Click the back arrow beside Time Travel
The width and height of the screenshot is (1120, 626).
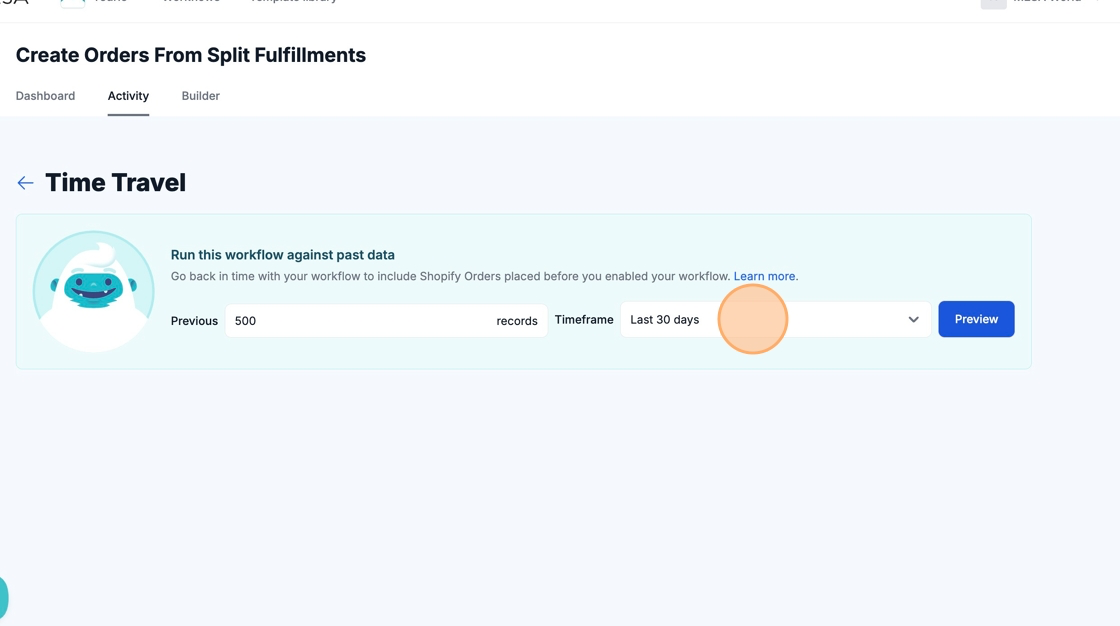[x=25, y=183]
